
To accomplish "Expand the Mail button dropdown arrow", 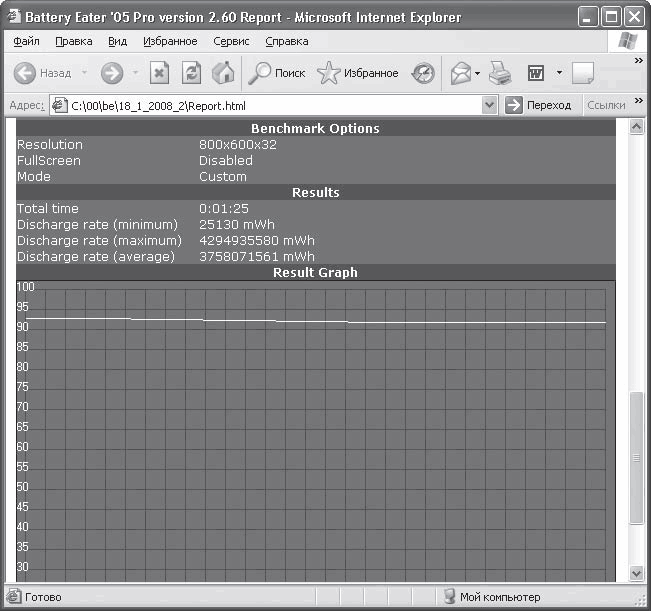I will pos(477,73).
